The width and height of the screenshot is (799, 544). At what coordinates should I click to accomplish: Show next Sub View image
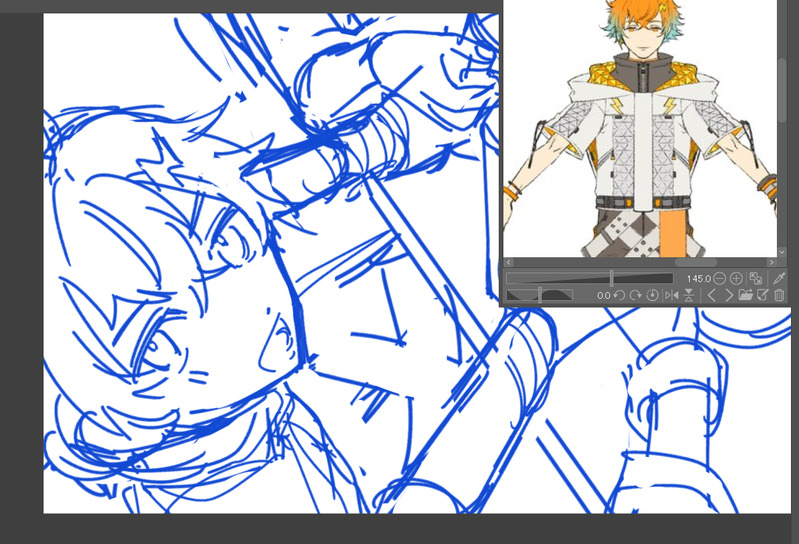coord(729,295)
